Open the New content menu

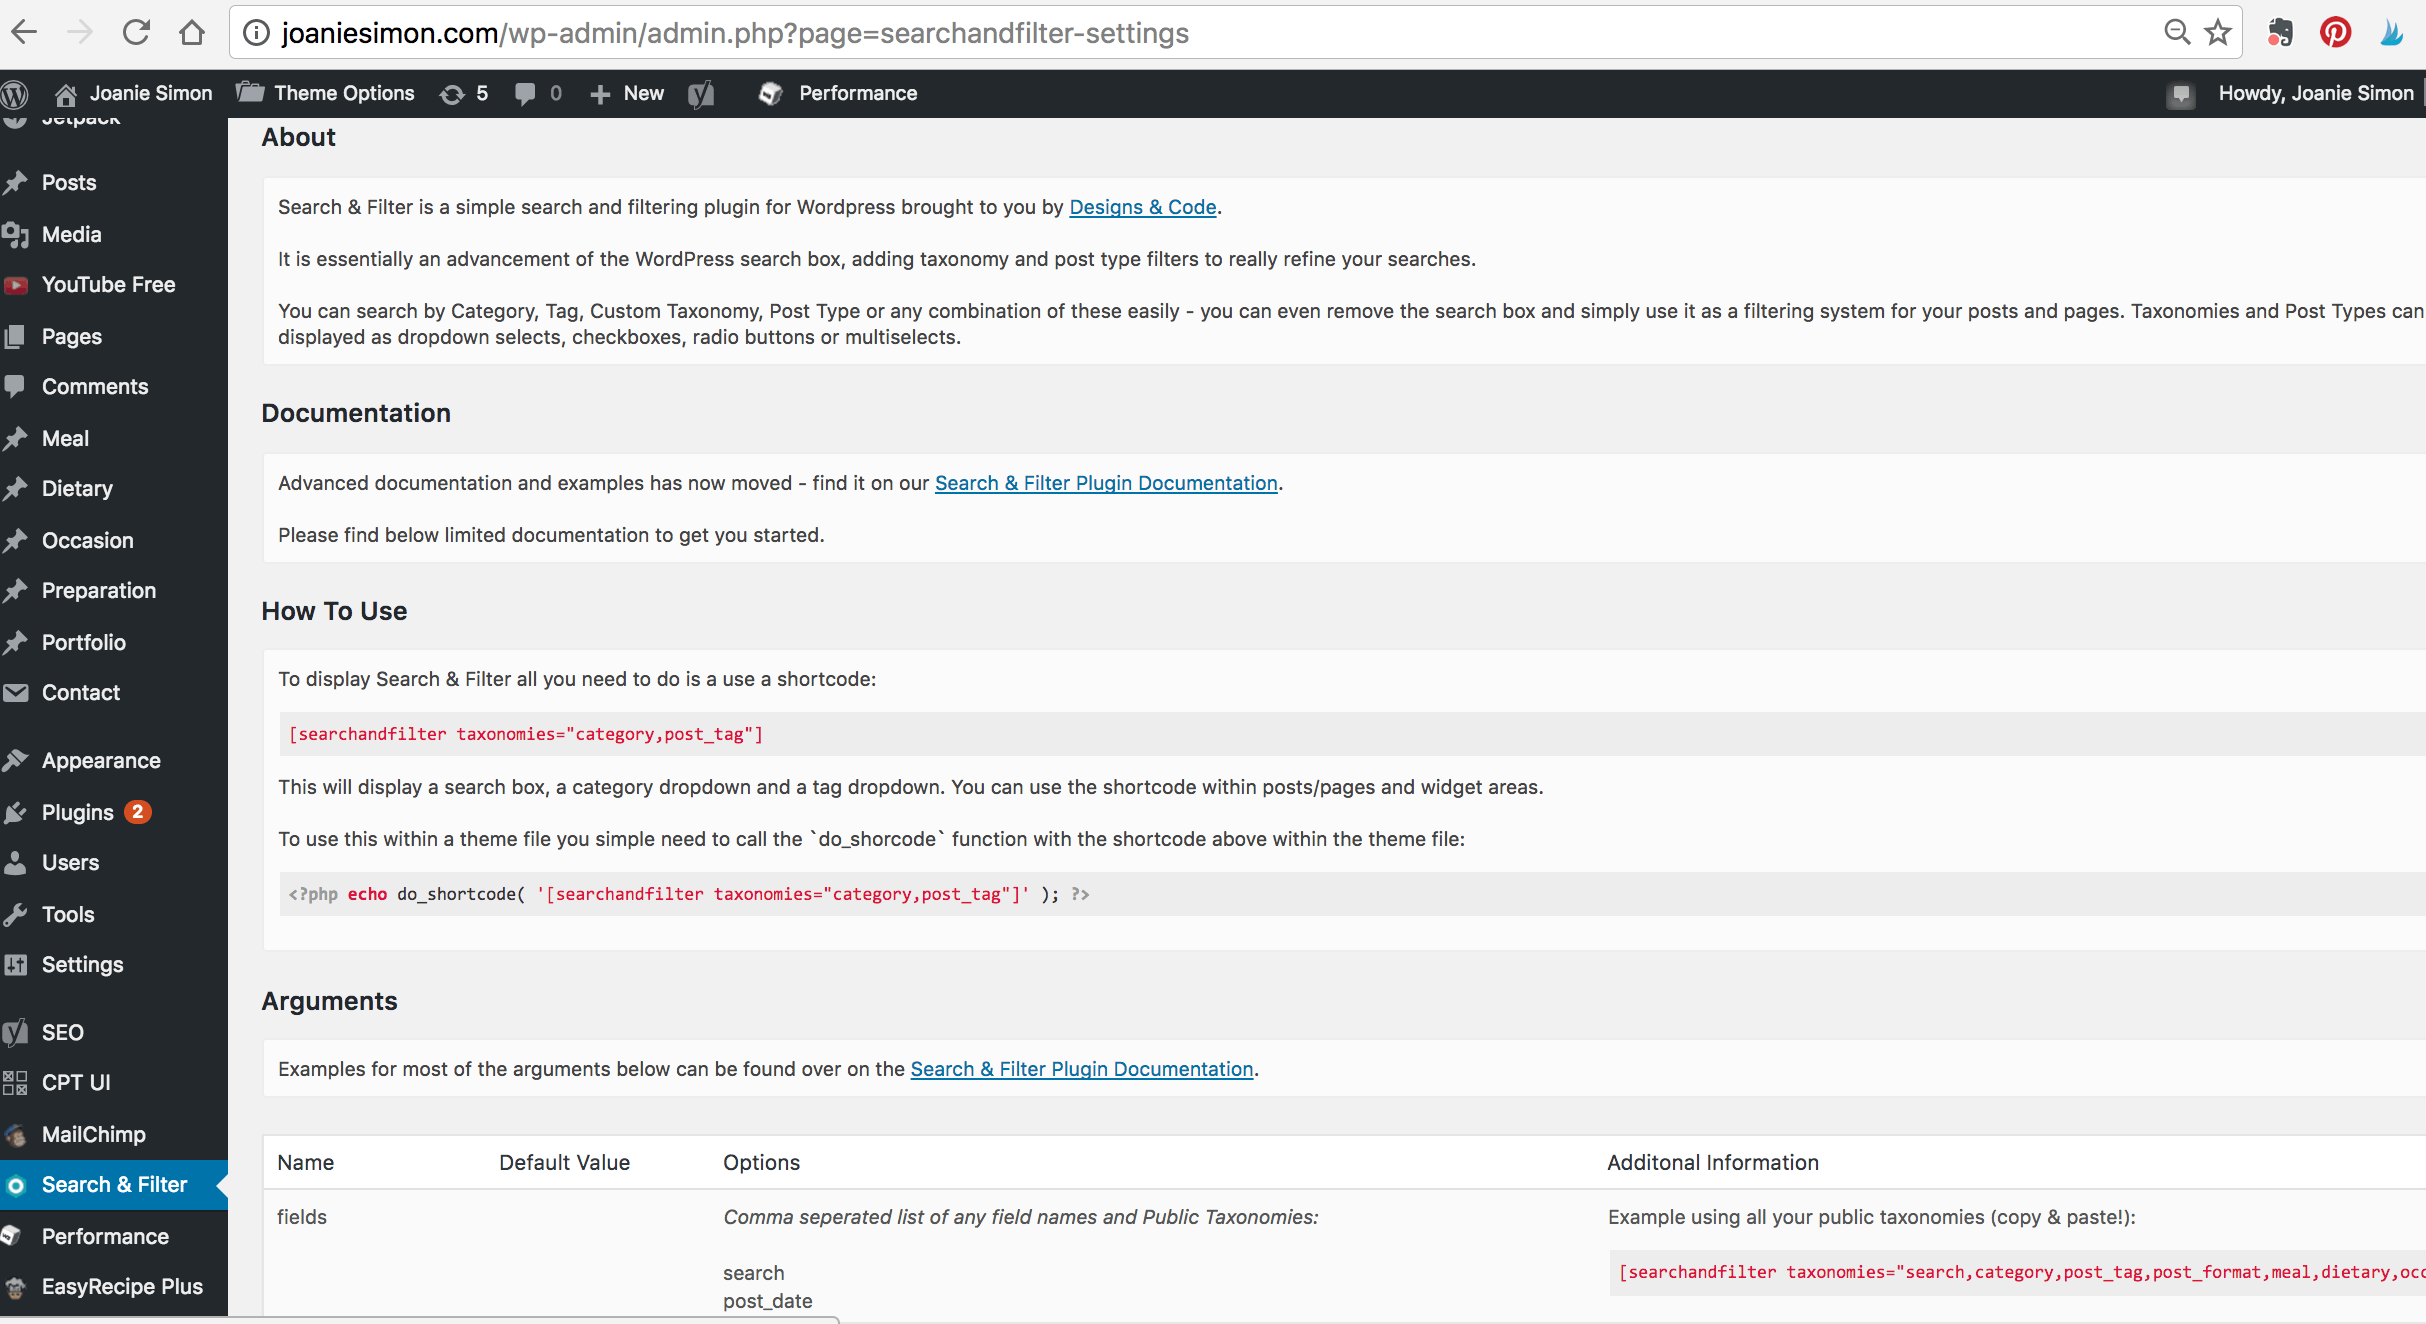[x=628, y=94]
